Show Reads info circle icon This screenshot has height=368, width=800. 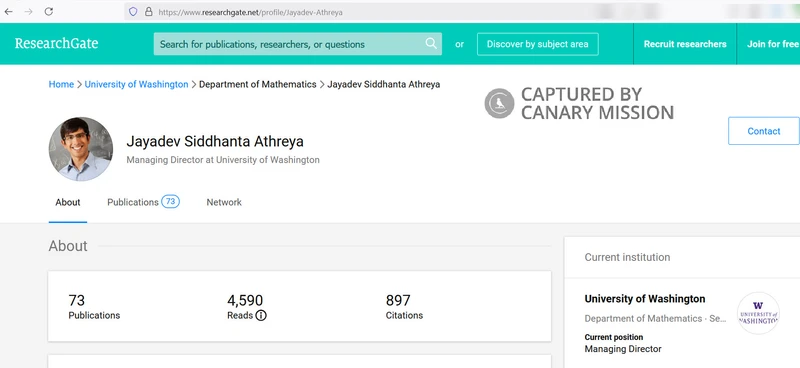[261, 315]
